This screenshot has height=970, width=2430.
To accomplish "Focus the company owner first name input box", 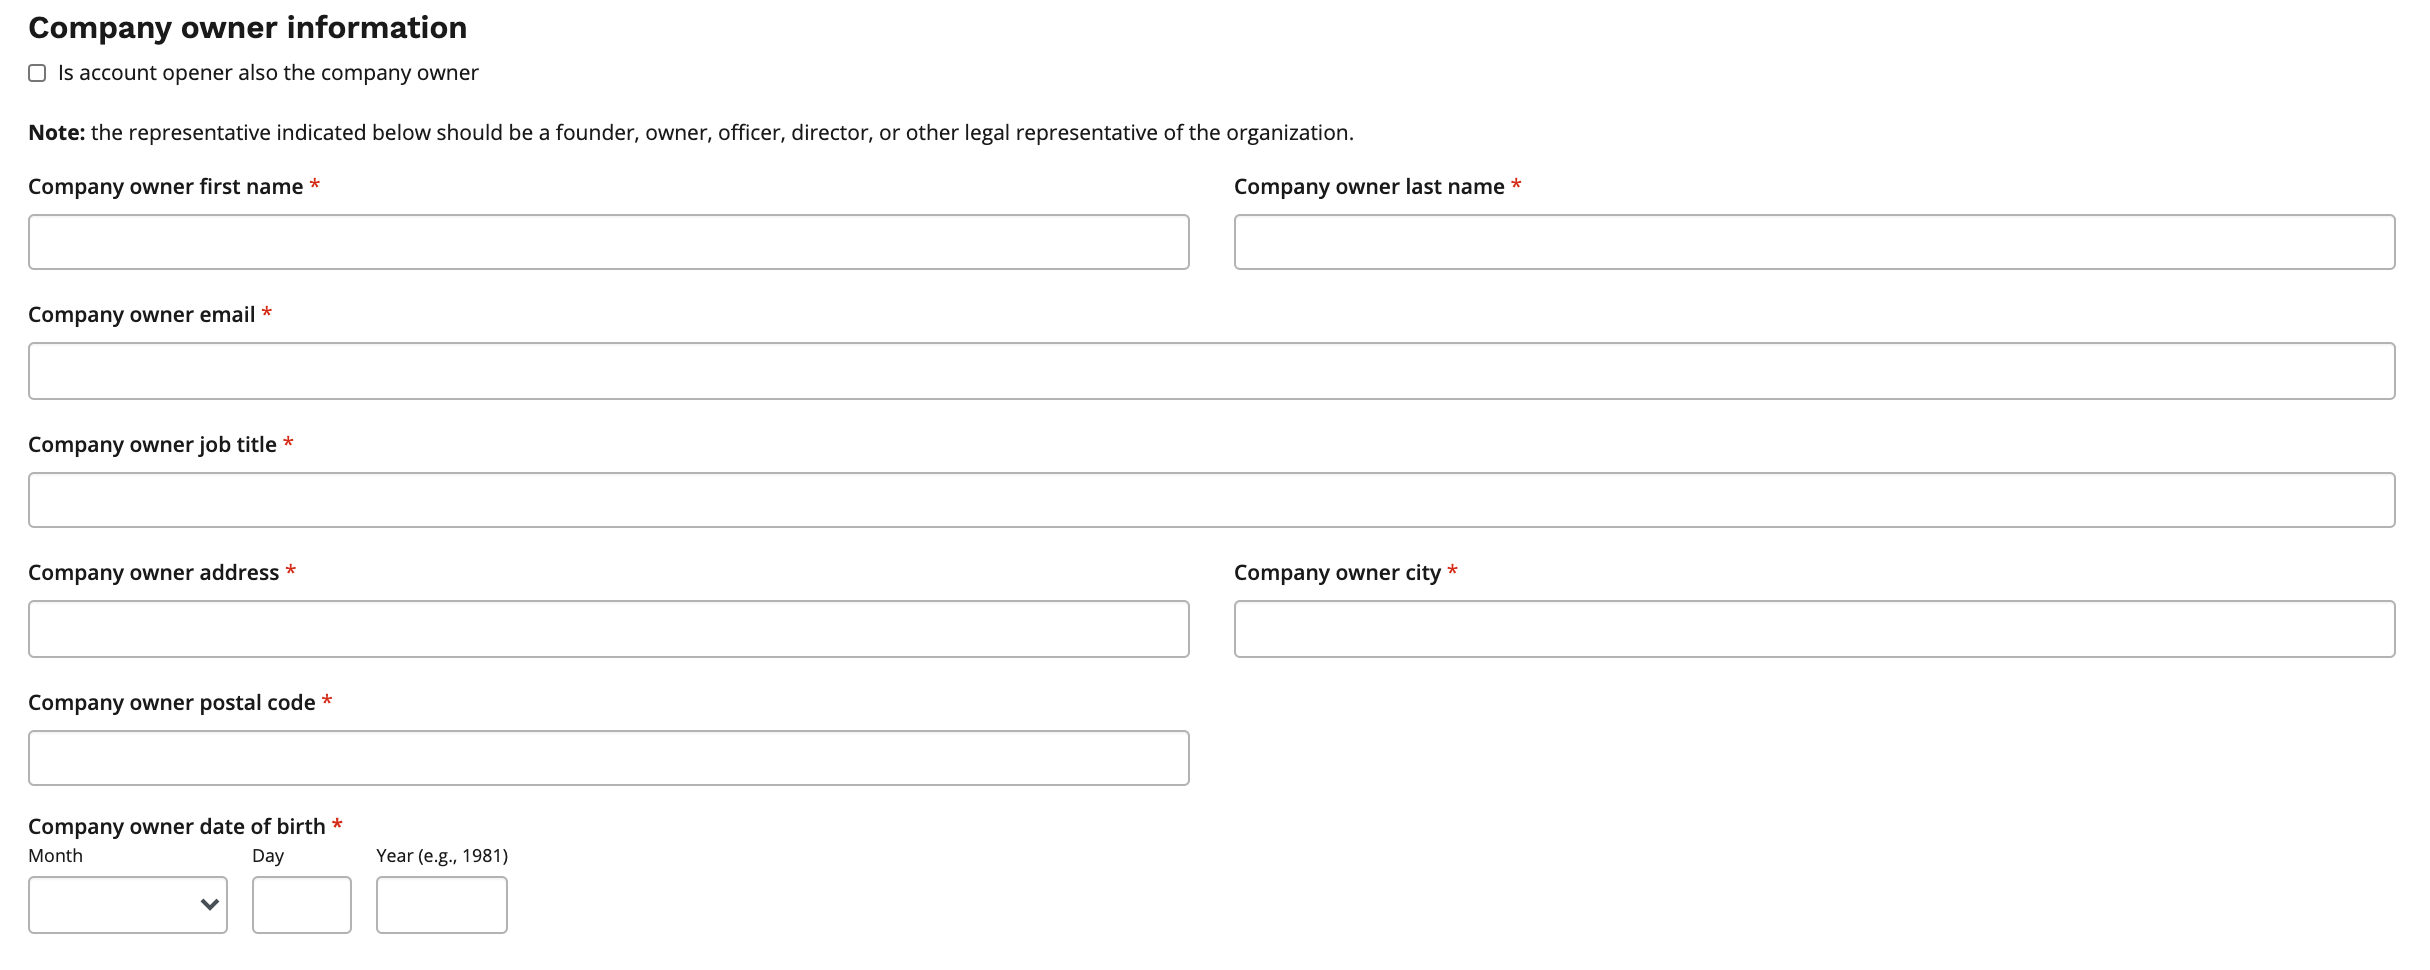I will [x=608, y=242].
